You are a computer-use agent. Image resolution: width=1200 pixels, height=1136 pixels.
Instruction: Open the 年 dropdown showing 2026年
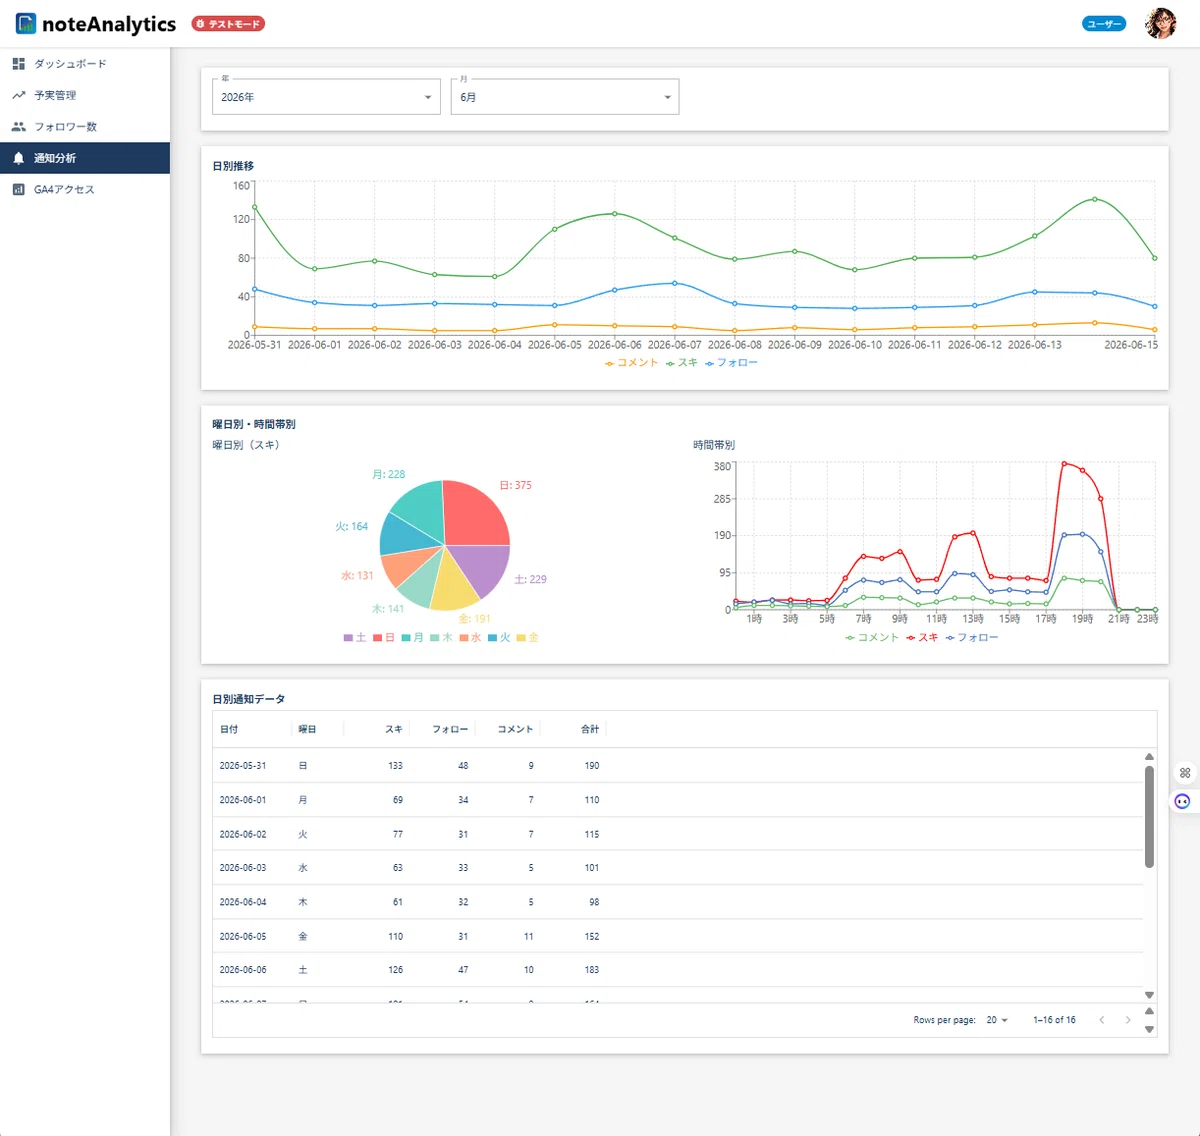[x=326, y=97]
